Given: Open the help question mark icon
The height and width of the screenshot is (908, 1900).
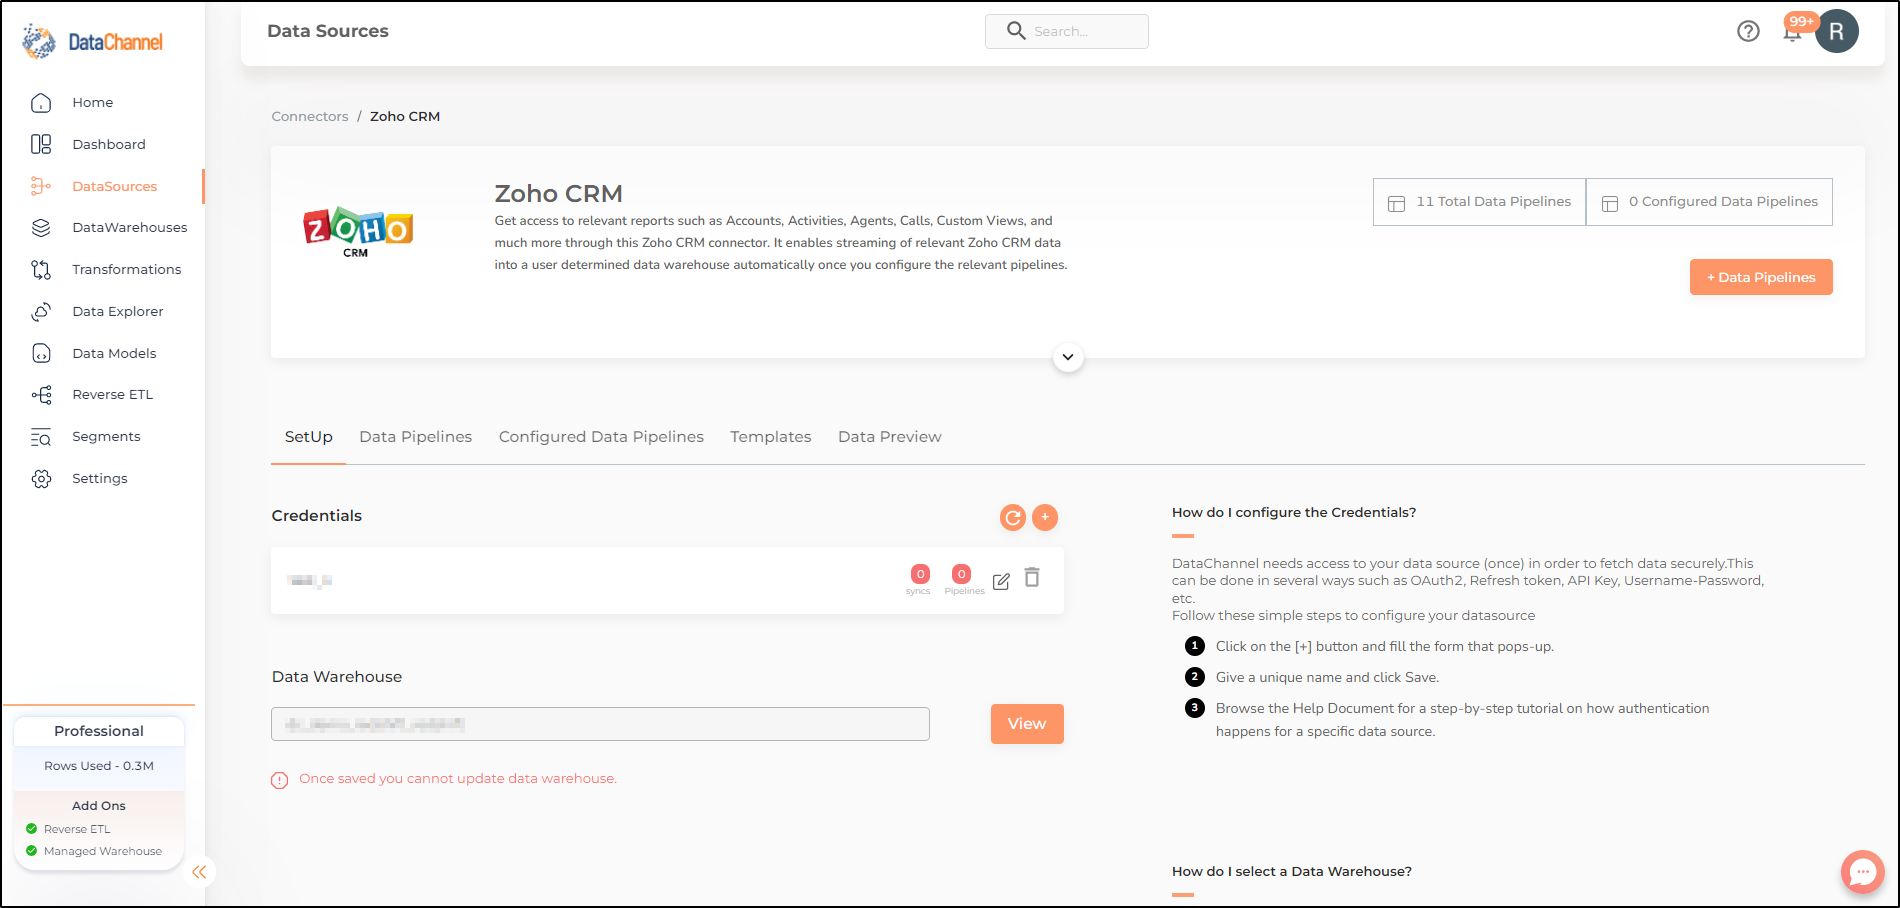Looking at the screenshot, I should pos(1748,31).
